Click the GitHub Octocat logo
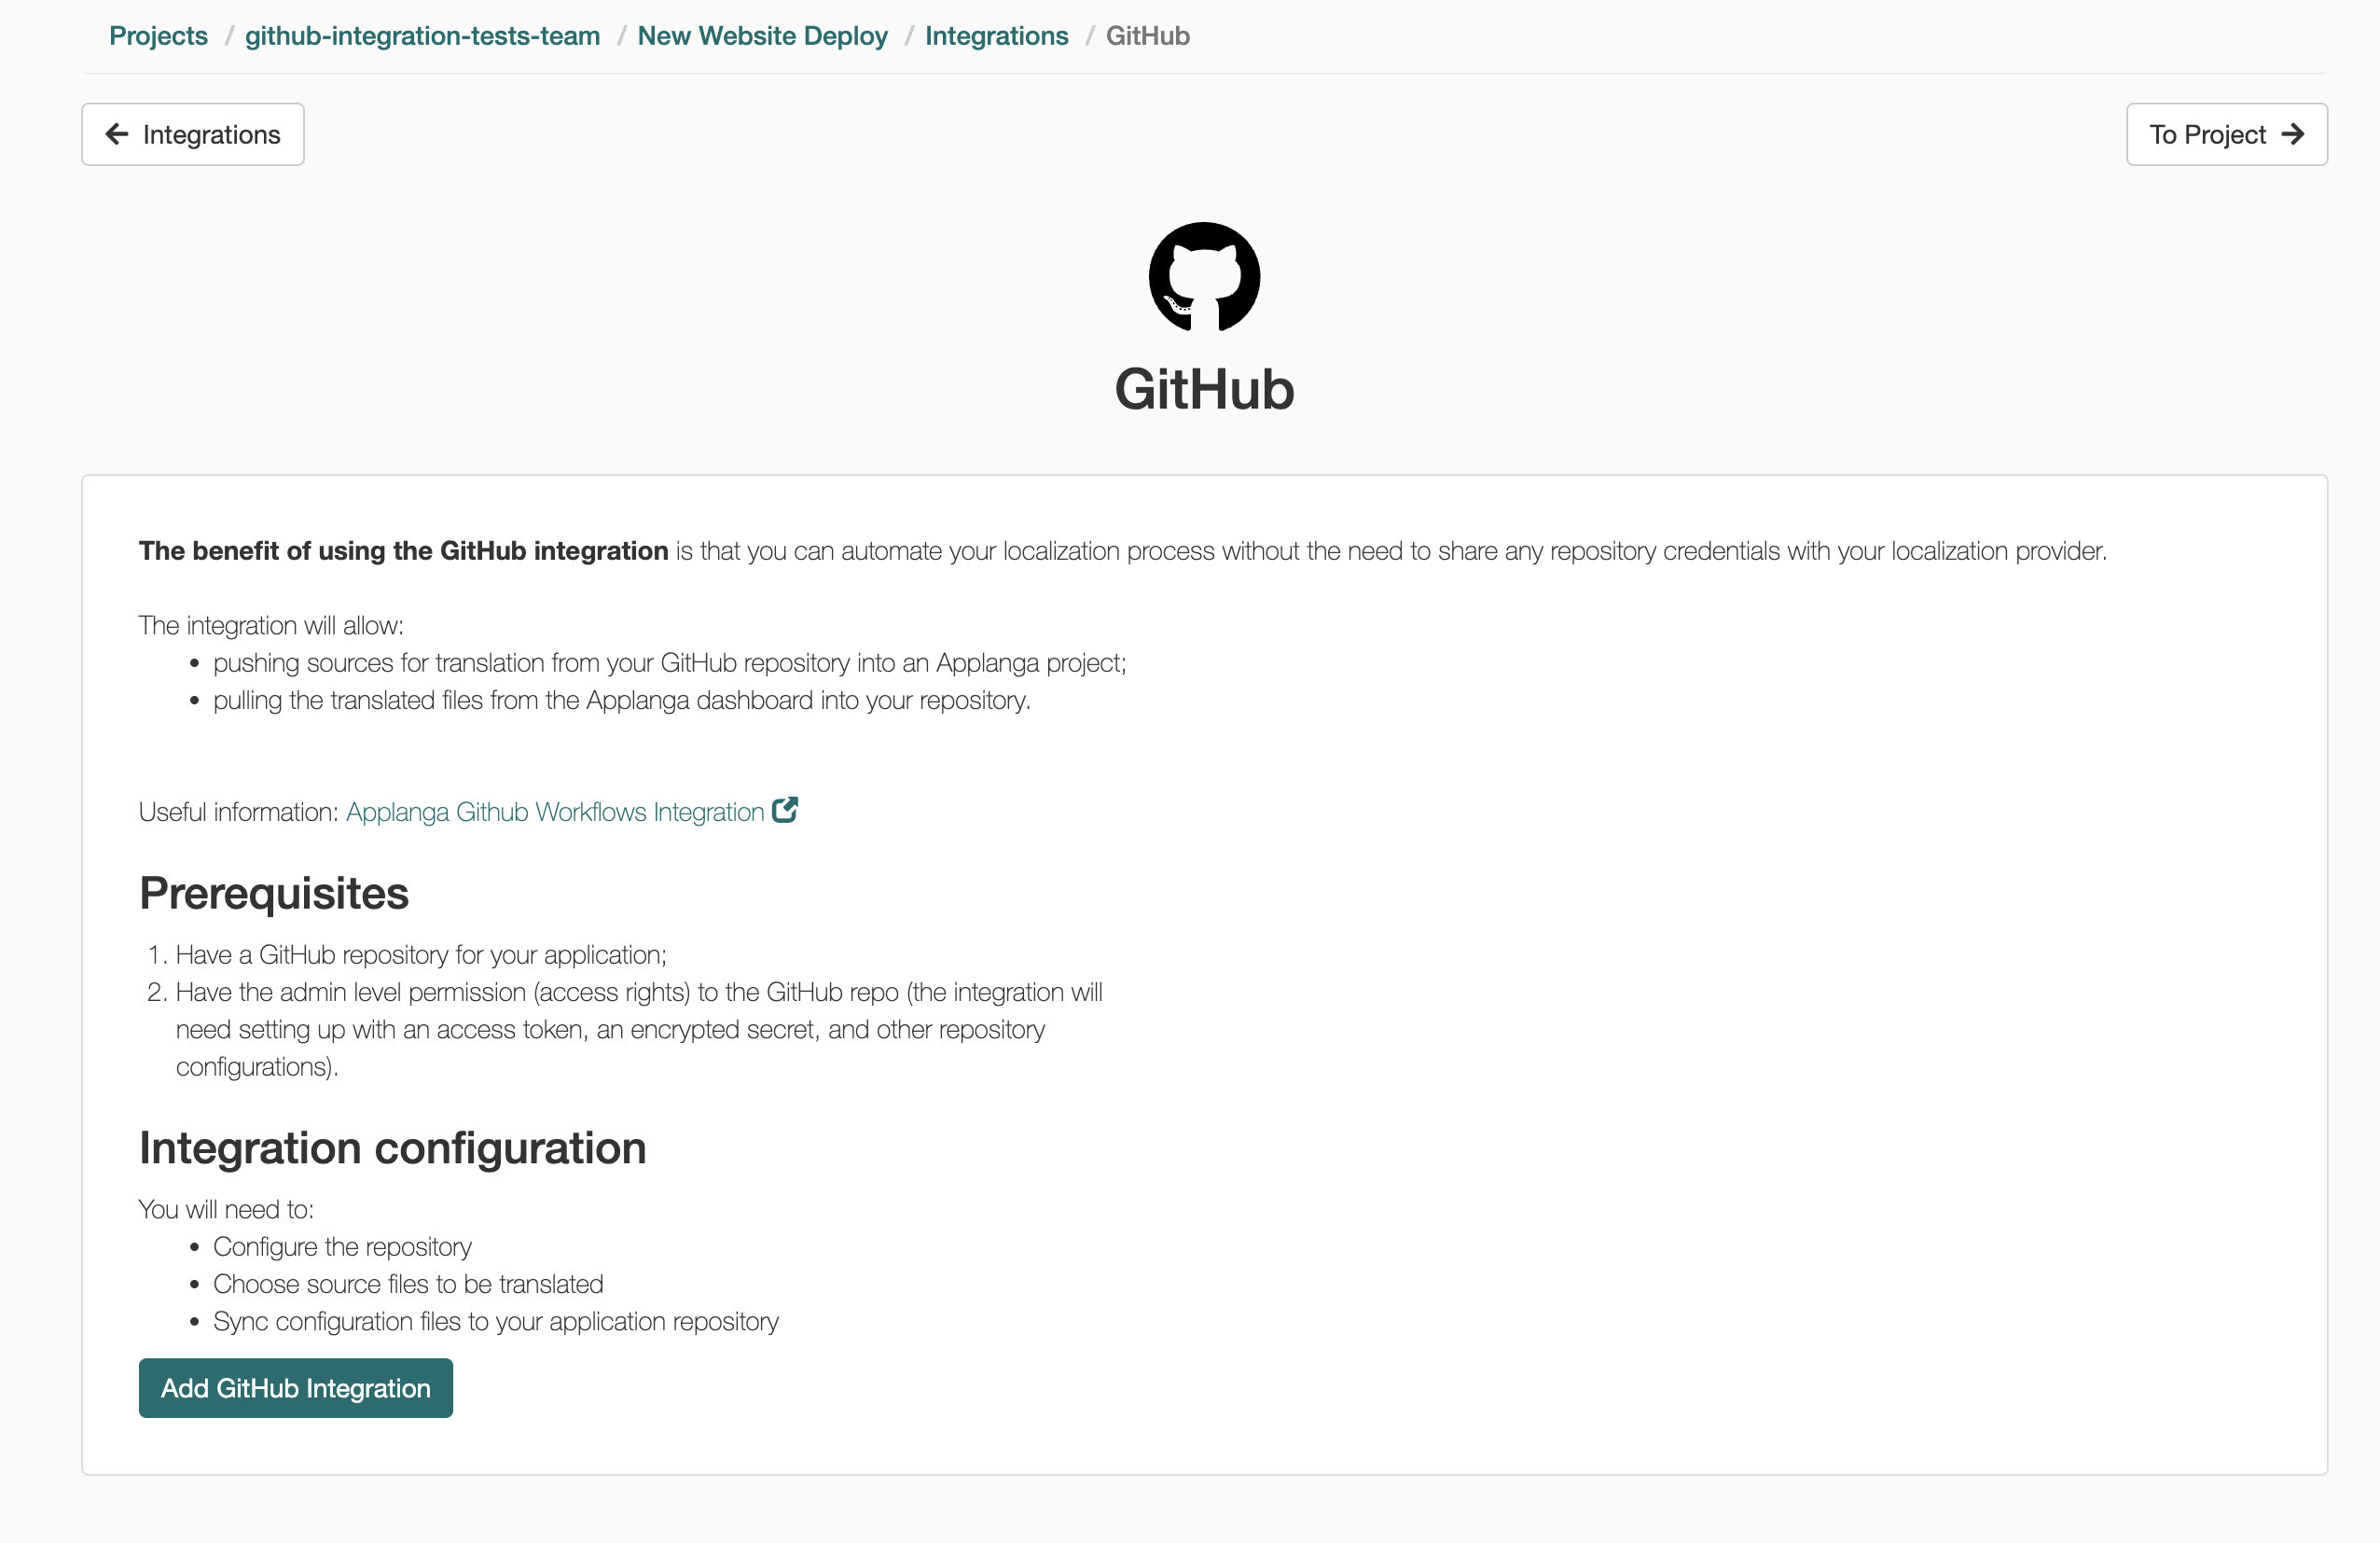 click(1204, 277)
